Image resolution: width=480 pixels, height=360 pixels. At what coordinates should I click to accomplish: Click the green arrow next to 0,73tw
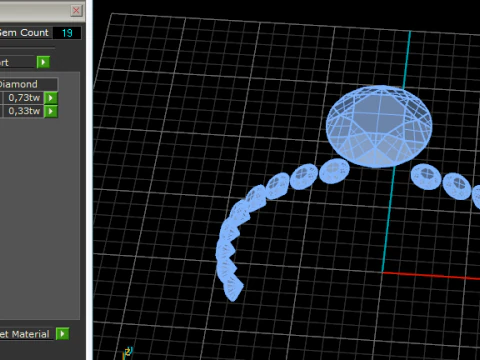pyautogui.click(x=51, y=98)
